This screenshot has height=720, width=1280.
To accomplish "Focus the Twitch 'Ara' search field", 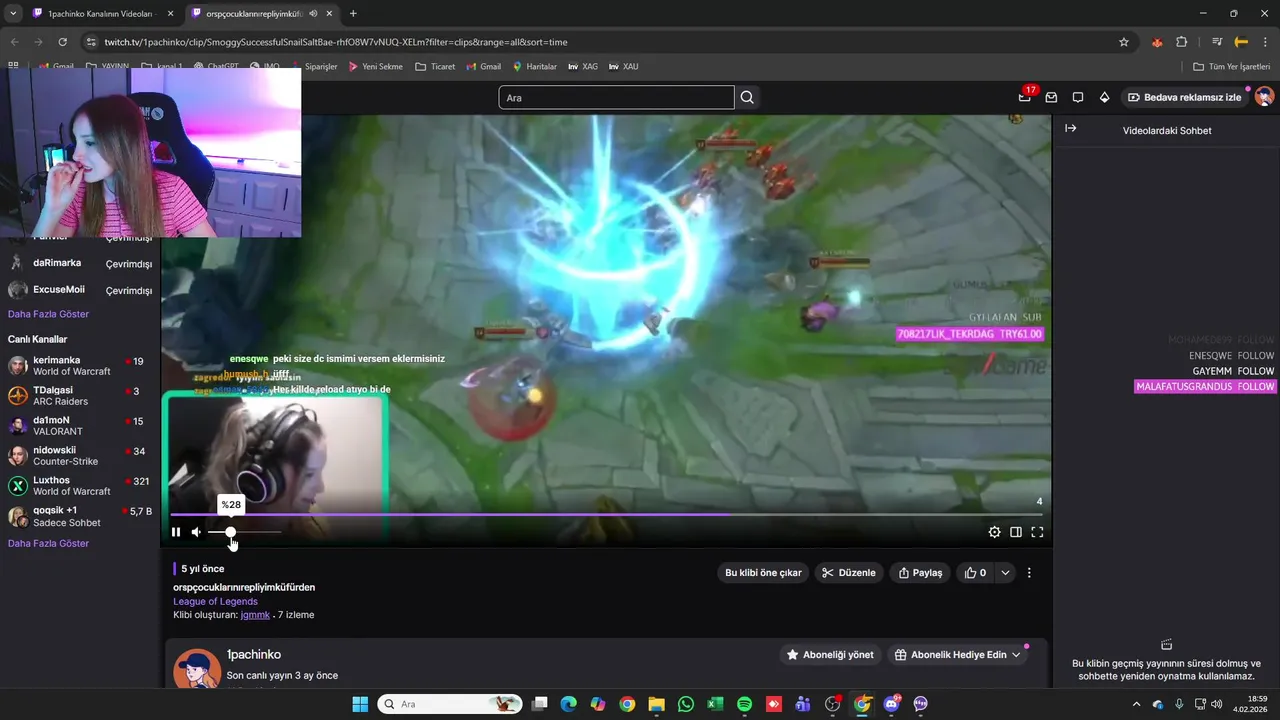I will [616, 97].
